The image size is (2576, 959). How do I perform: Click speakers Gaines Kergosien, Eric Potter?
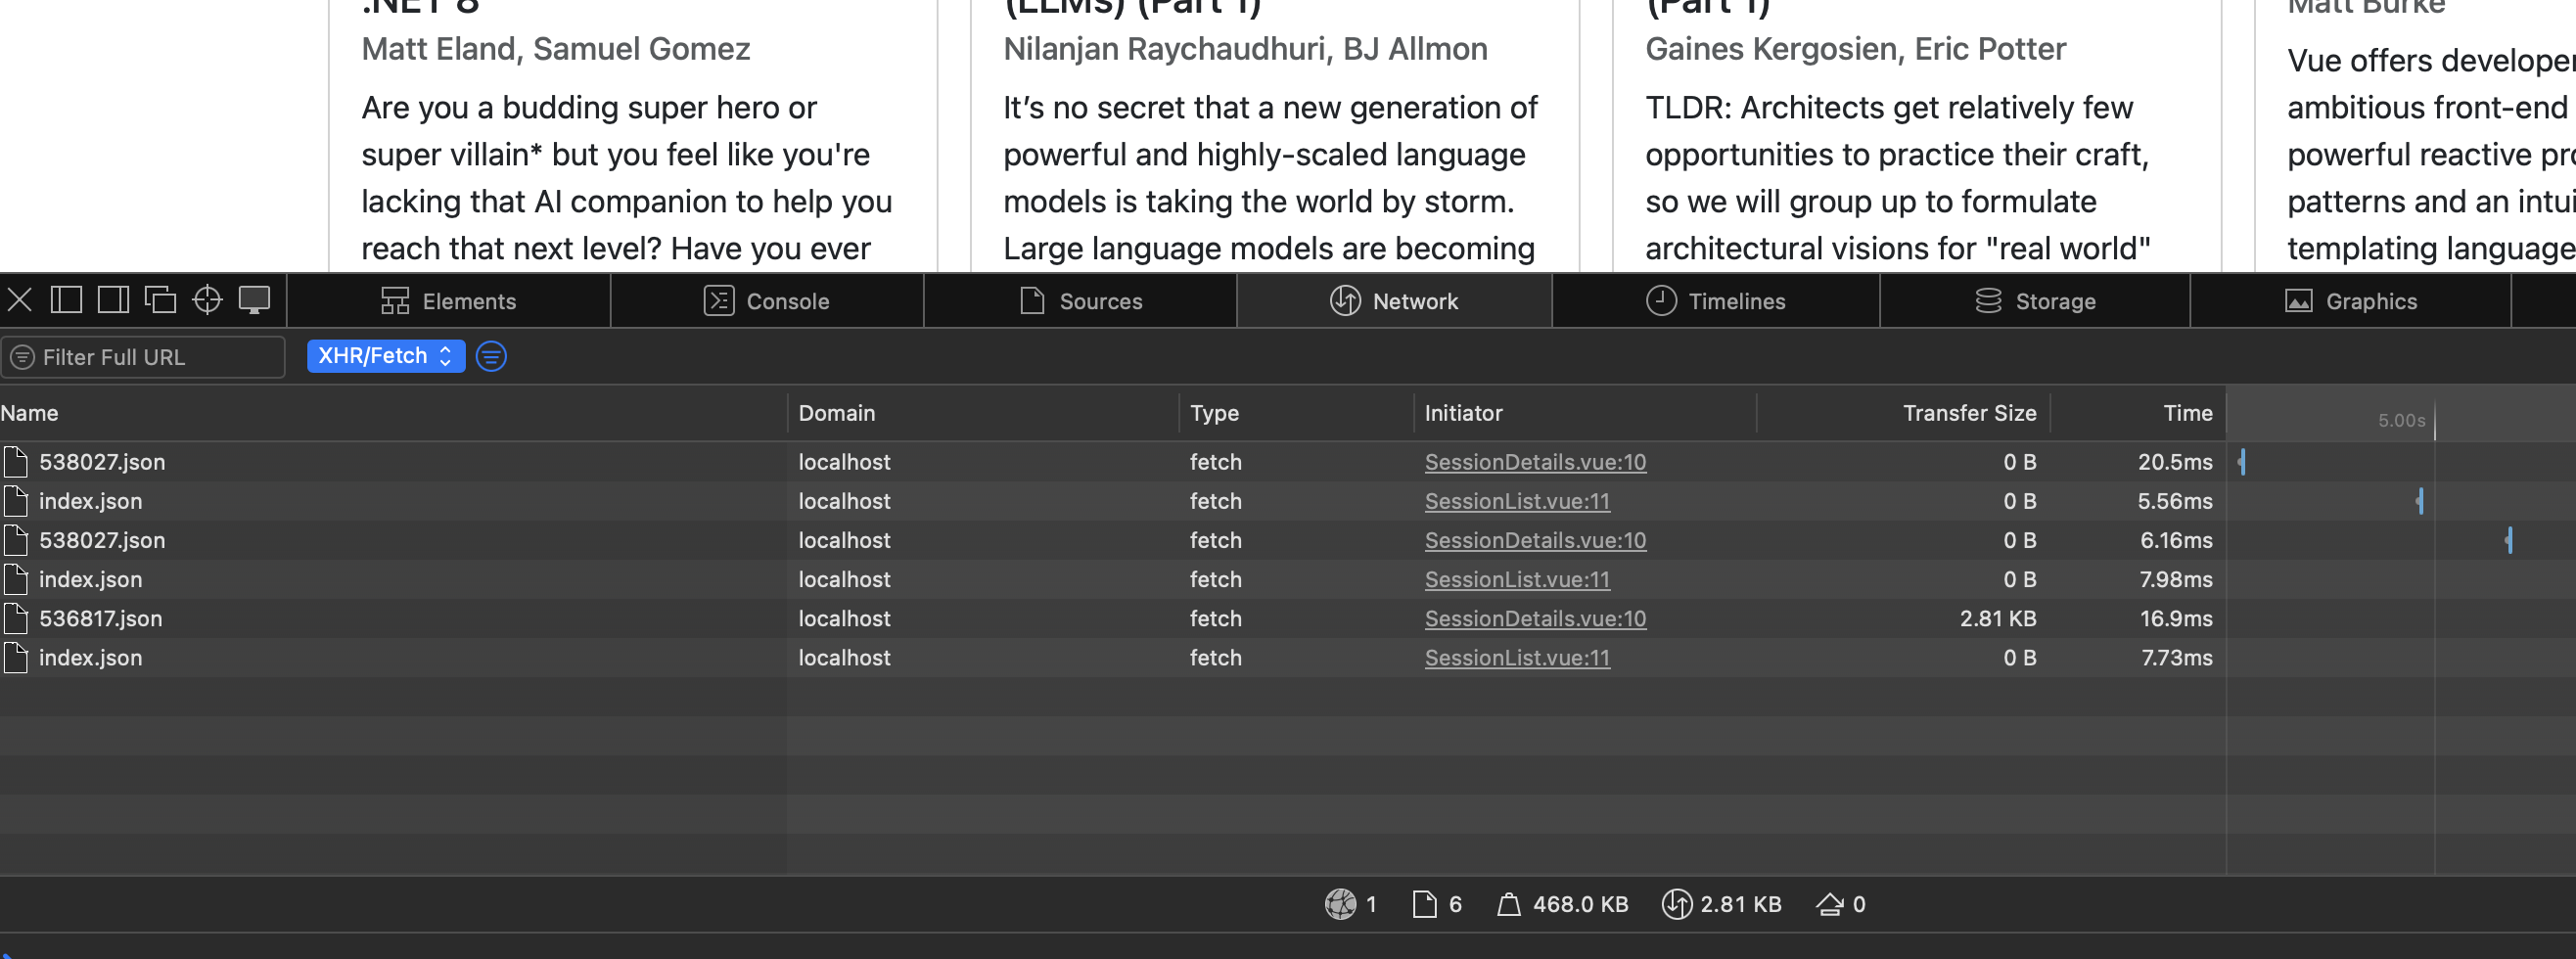tap(1855, 49)
